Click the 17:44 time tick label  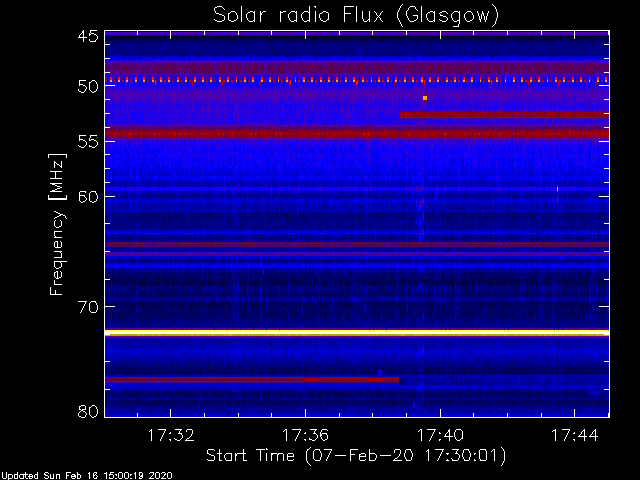[575, 435]
